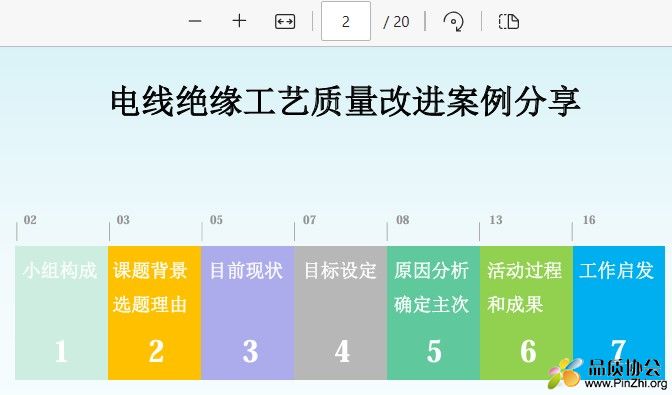This screenshot has width=672, height=395.
Task: Rotate the page with the rotate icon
Action: tap(454, 21)
